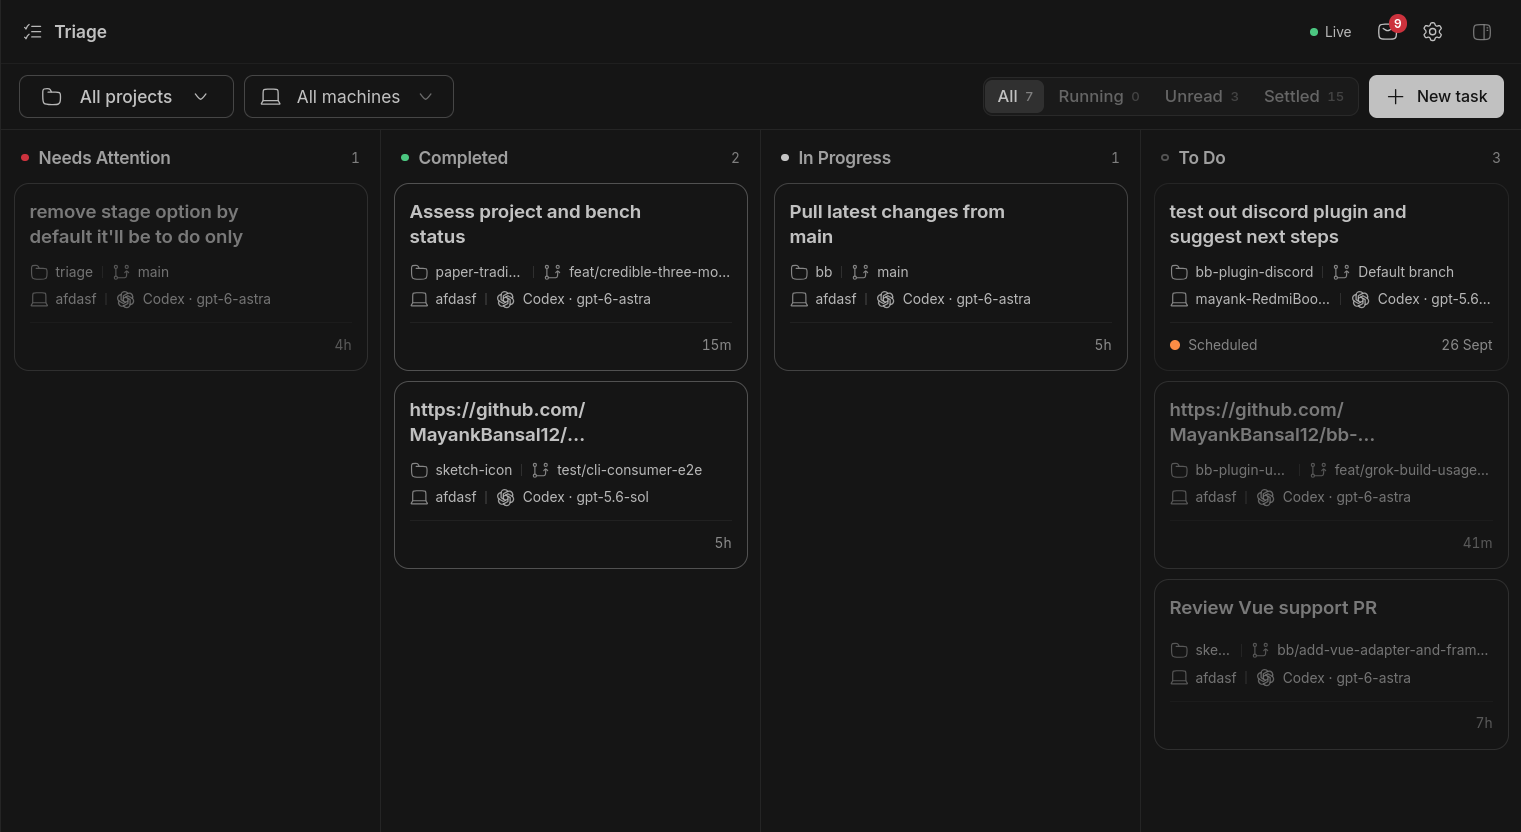Select the Settled filter tab
Screen dimensions: 1521x832
pos(1303,97)
